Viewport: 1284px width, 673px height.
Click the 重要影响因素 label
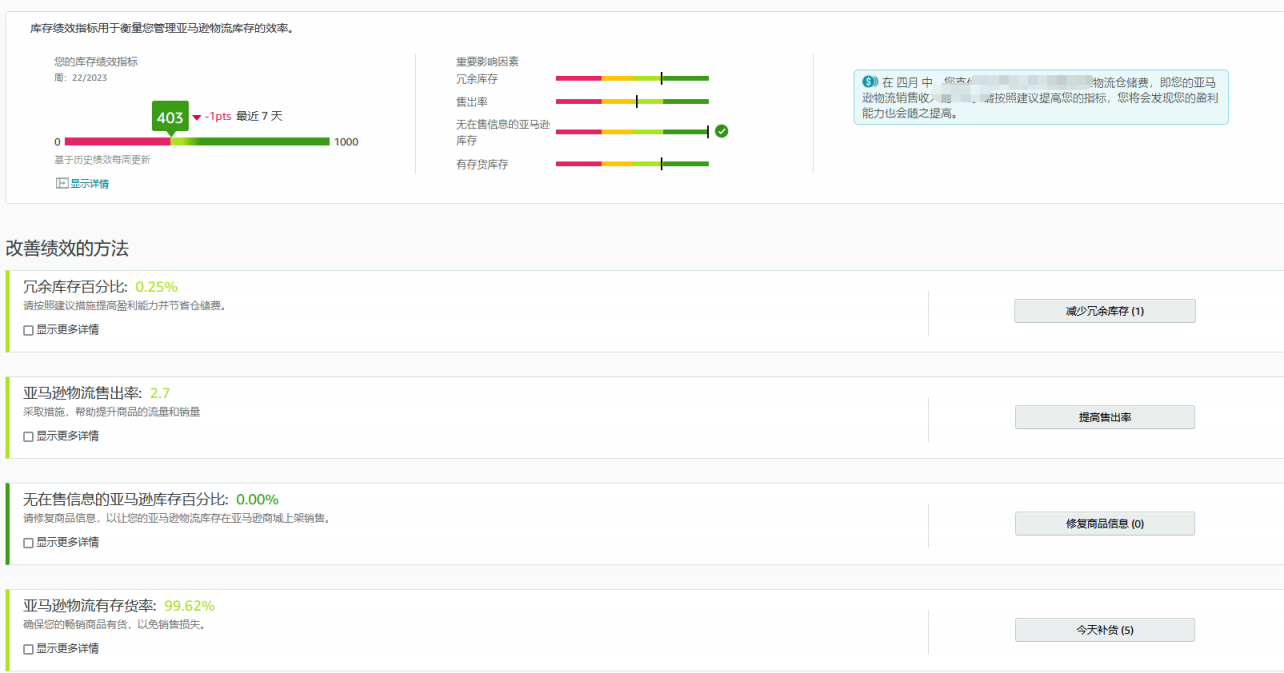tap(487, 62)
